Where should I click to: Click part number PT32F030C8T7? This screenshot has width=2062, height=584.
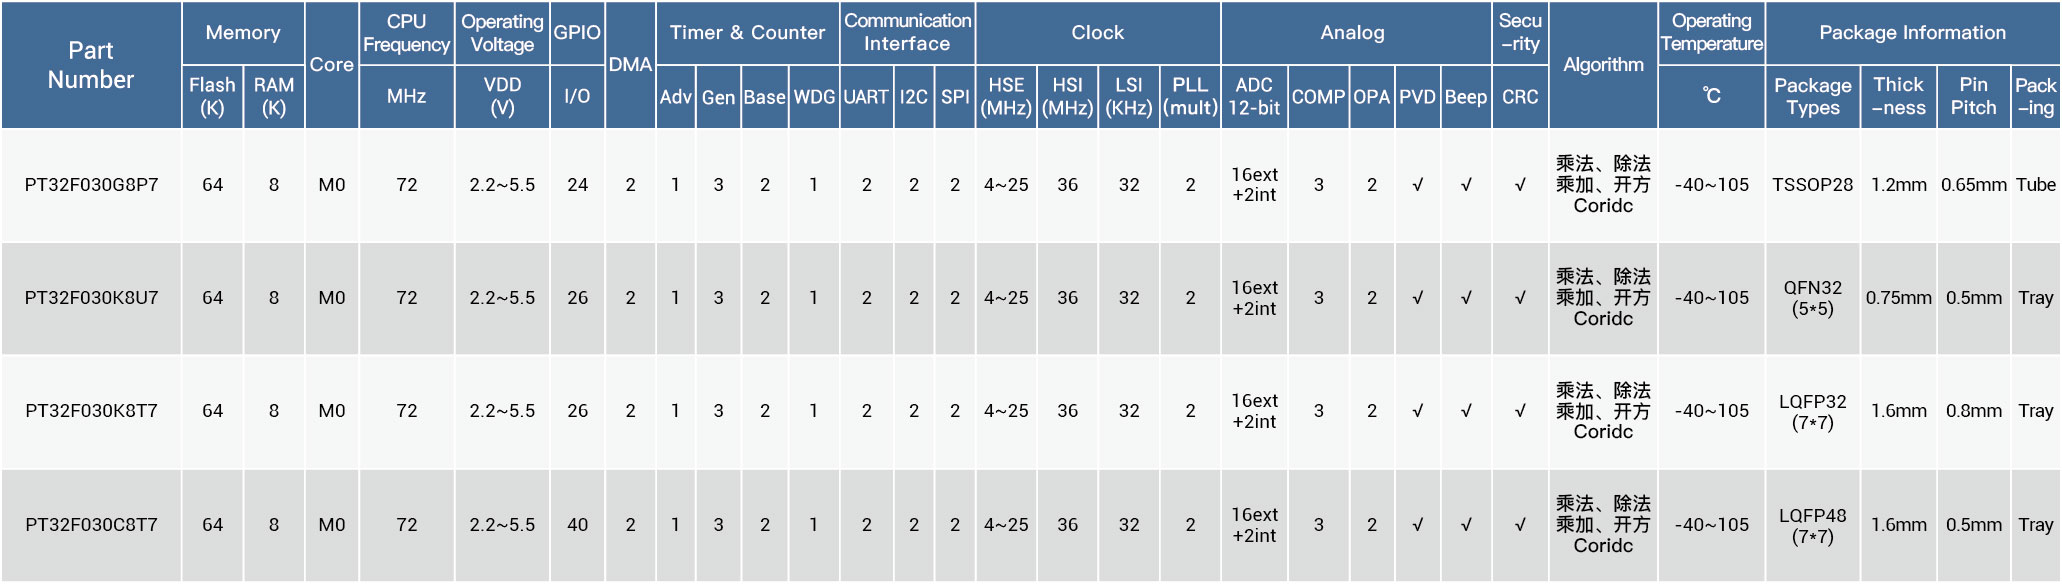(x=91, y=525)
